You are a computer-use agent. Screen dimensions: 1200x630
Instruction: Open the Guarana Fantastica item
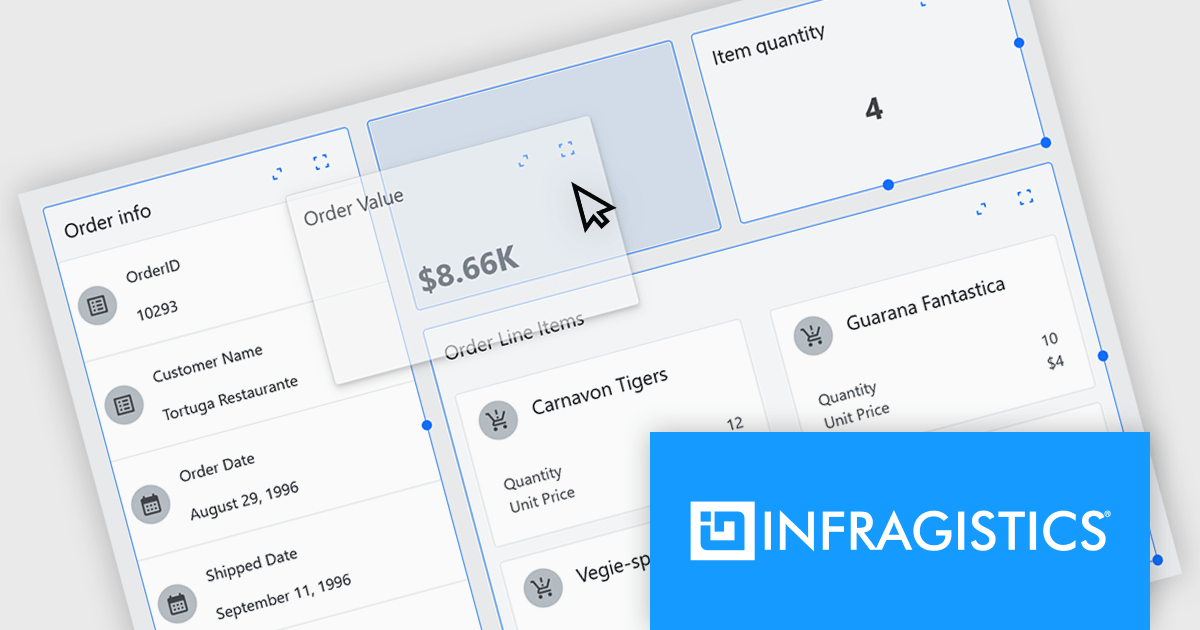pos(926,304)
